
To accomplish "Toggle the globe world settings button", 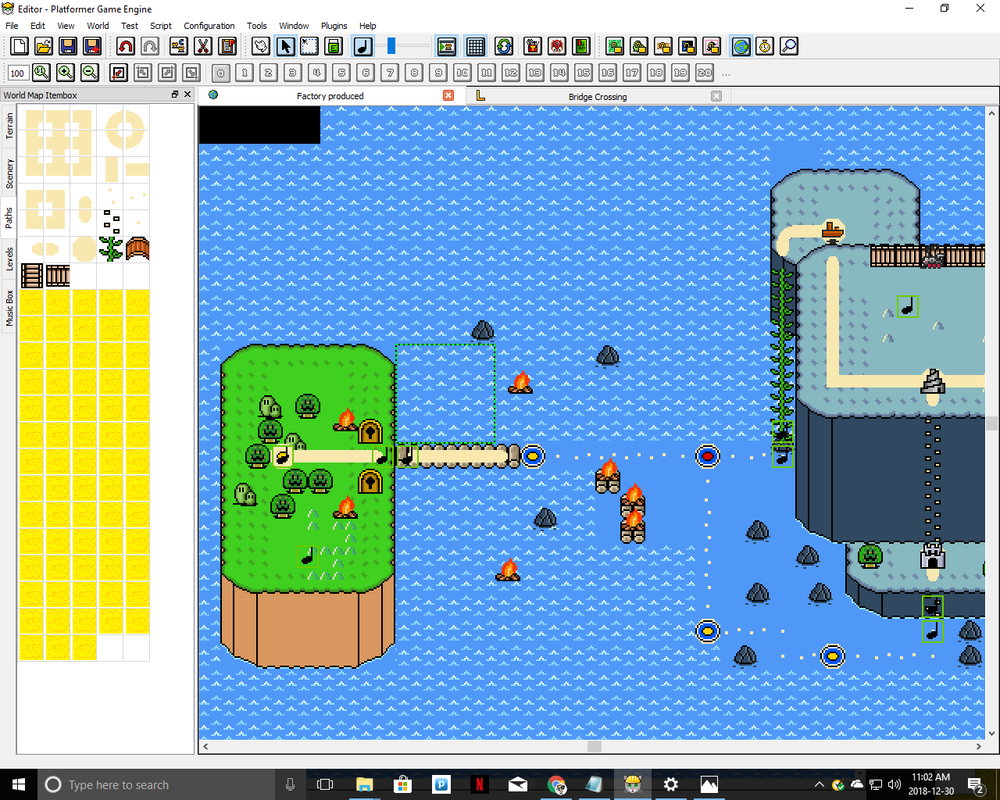I will 741,46.
